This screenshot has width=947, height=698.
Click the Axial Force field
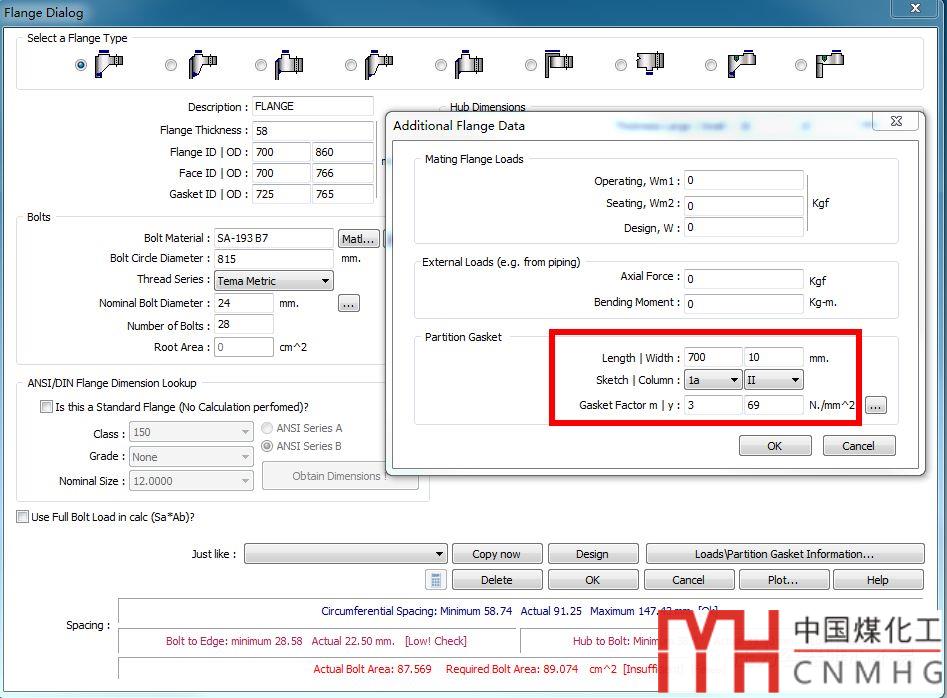point(743,278)
